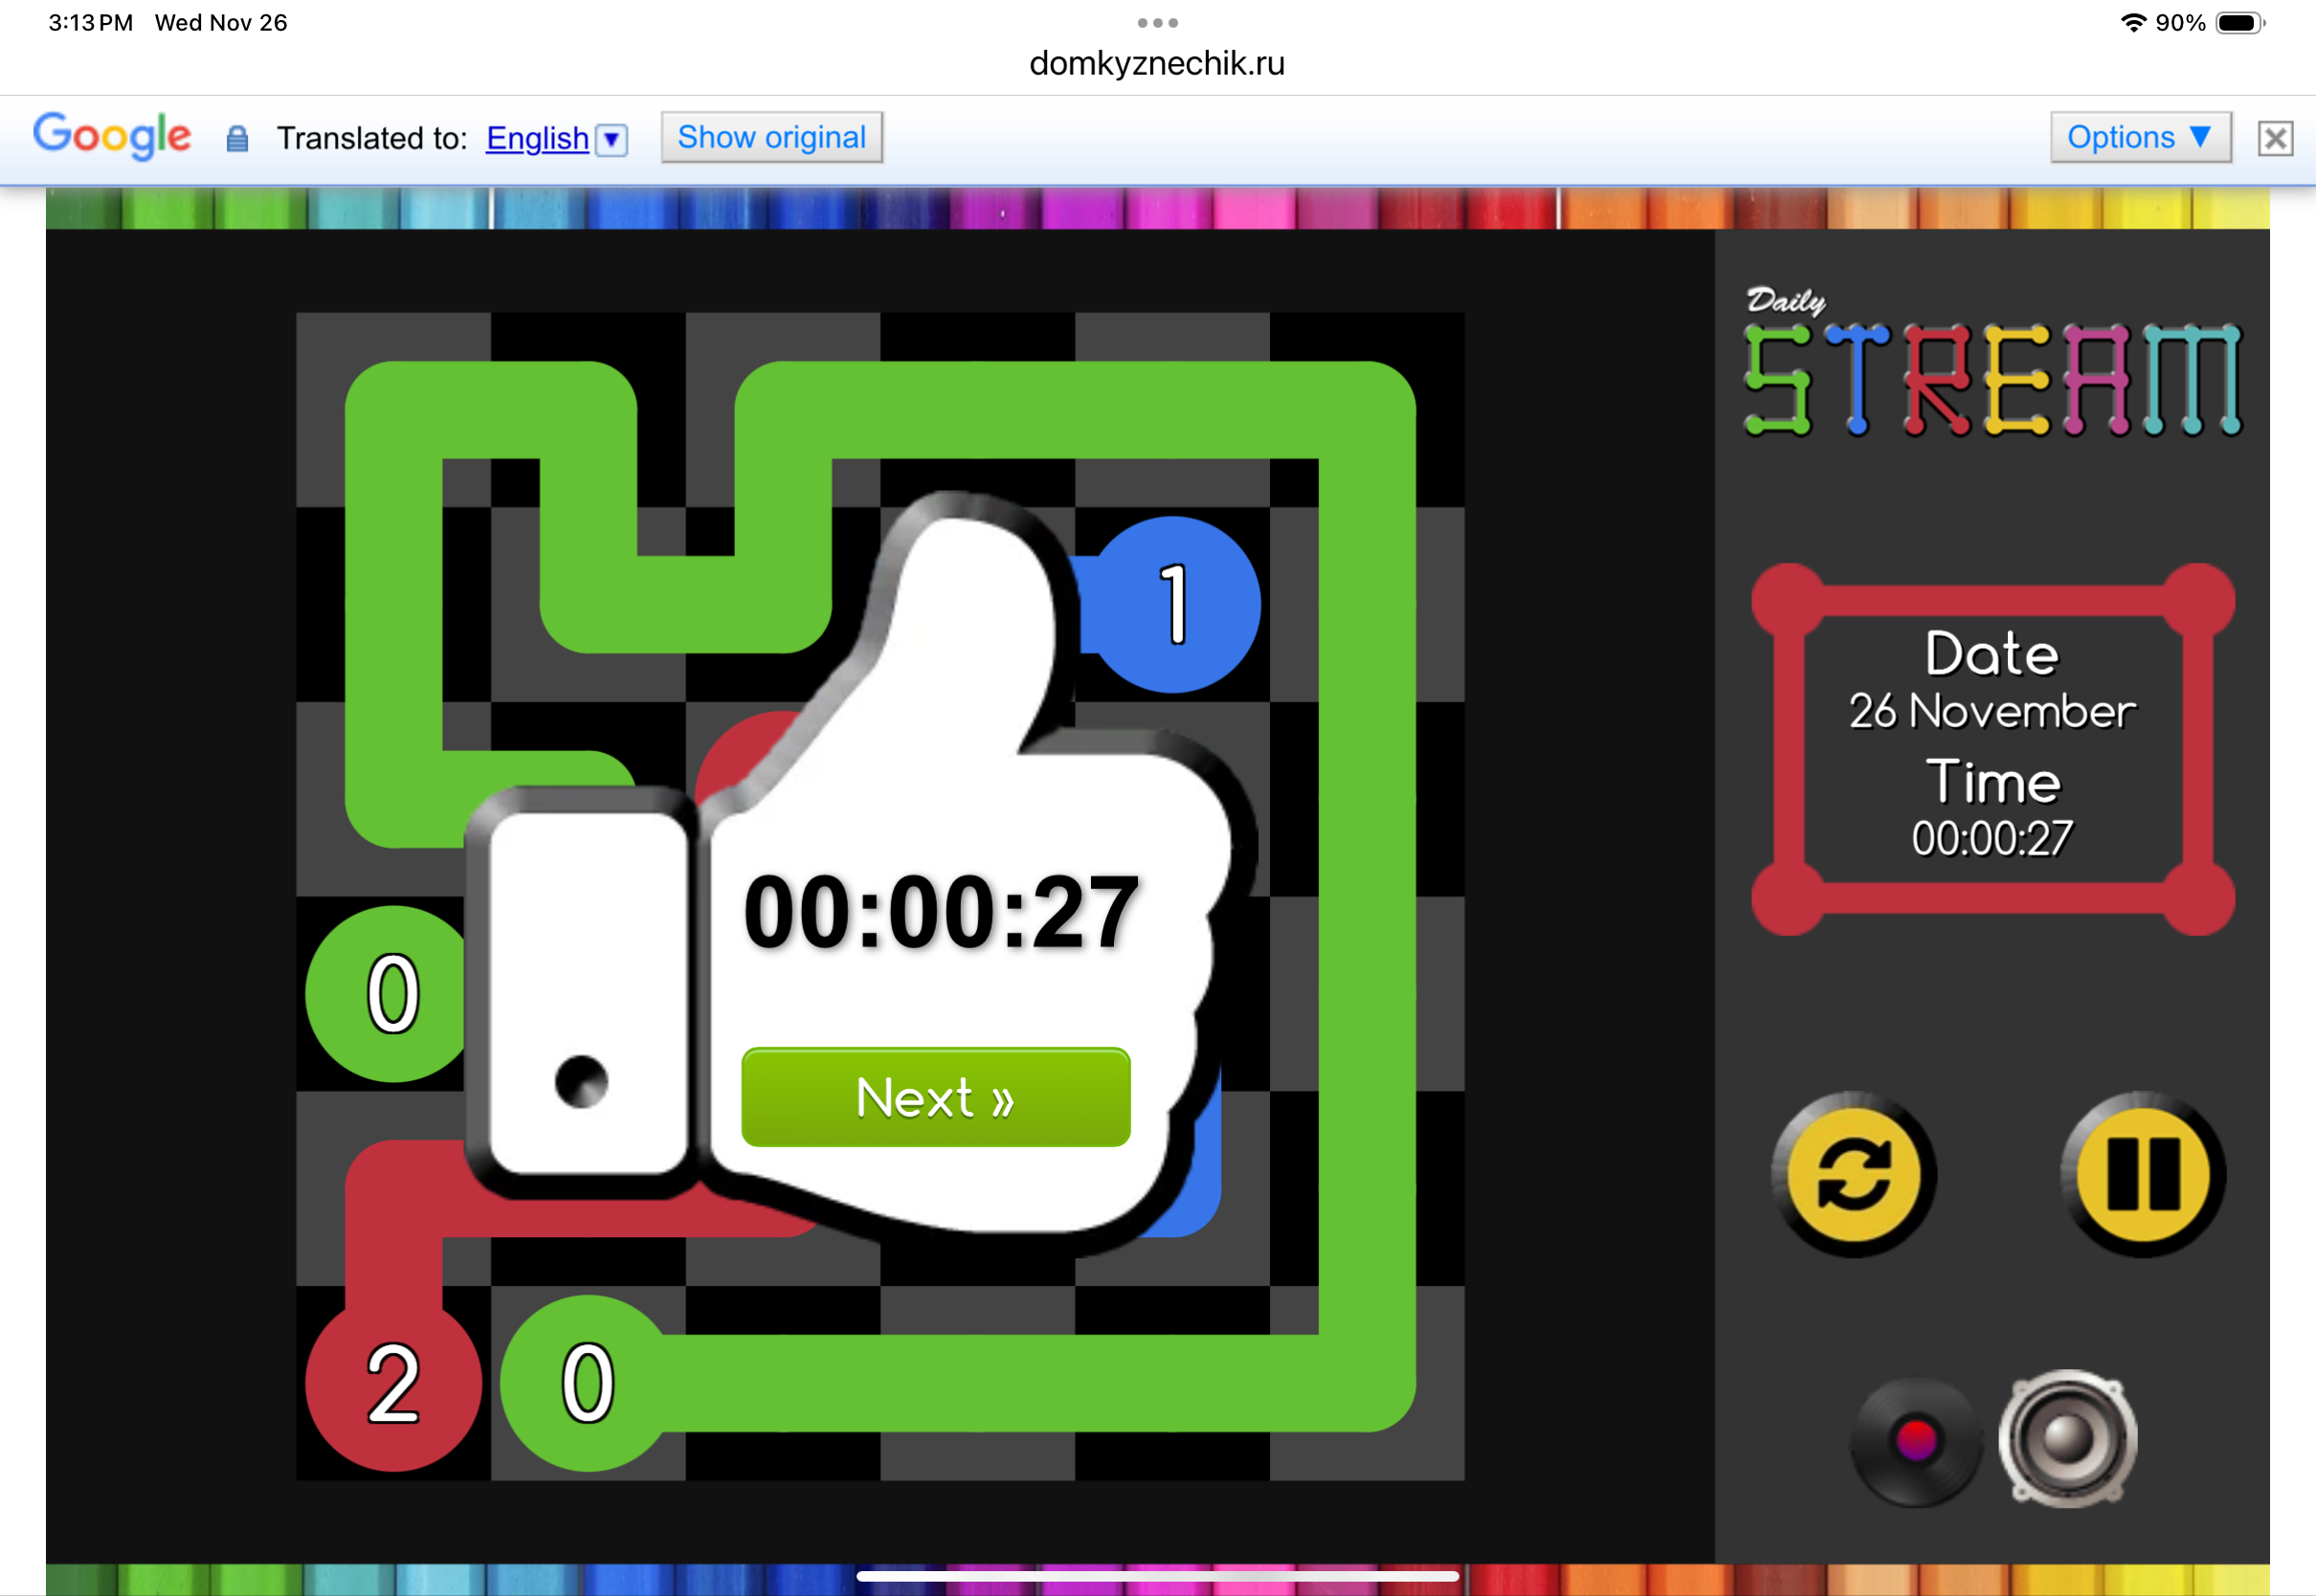Click the 00:00:27 time on thumbs up
This screenshot has width=2316, height=1596.
point(941,912)
